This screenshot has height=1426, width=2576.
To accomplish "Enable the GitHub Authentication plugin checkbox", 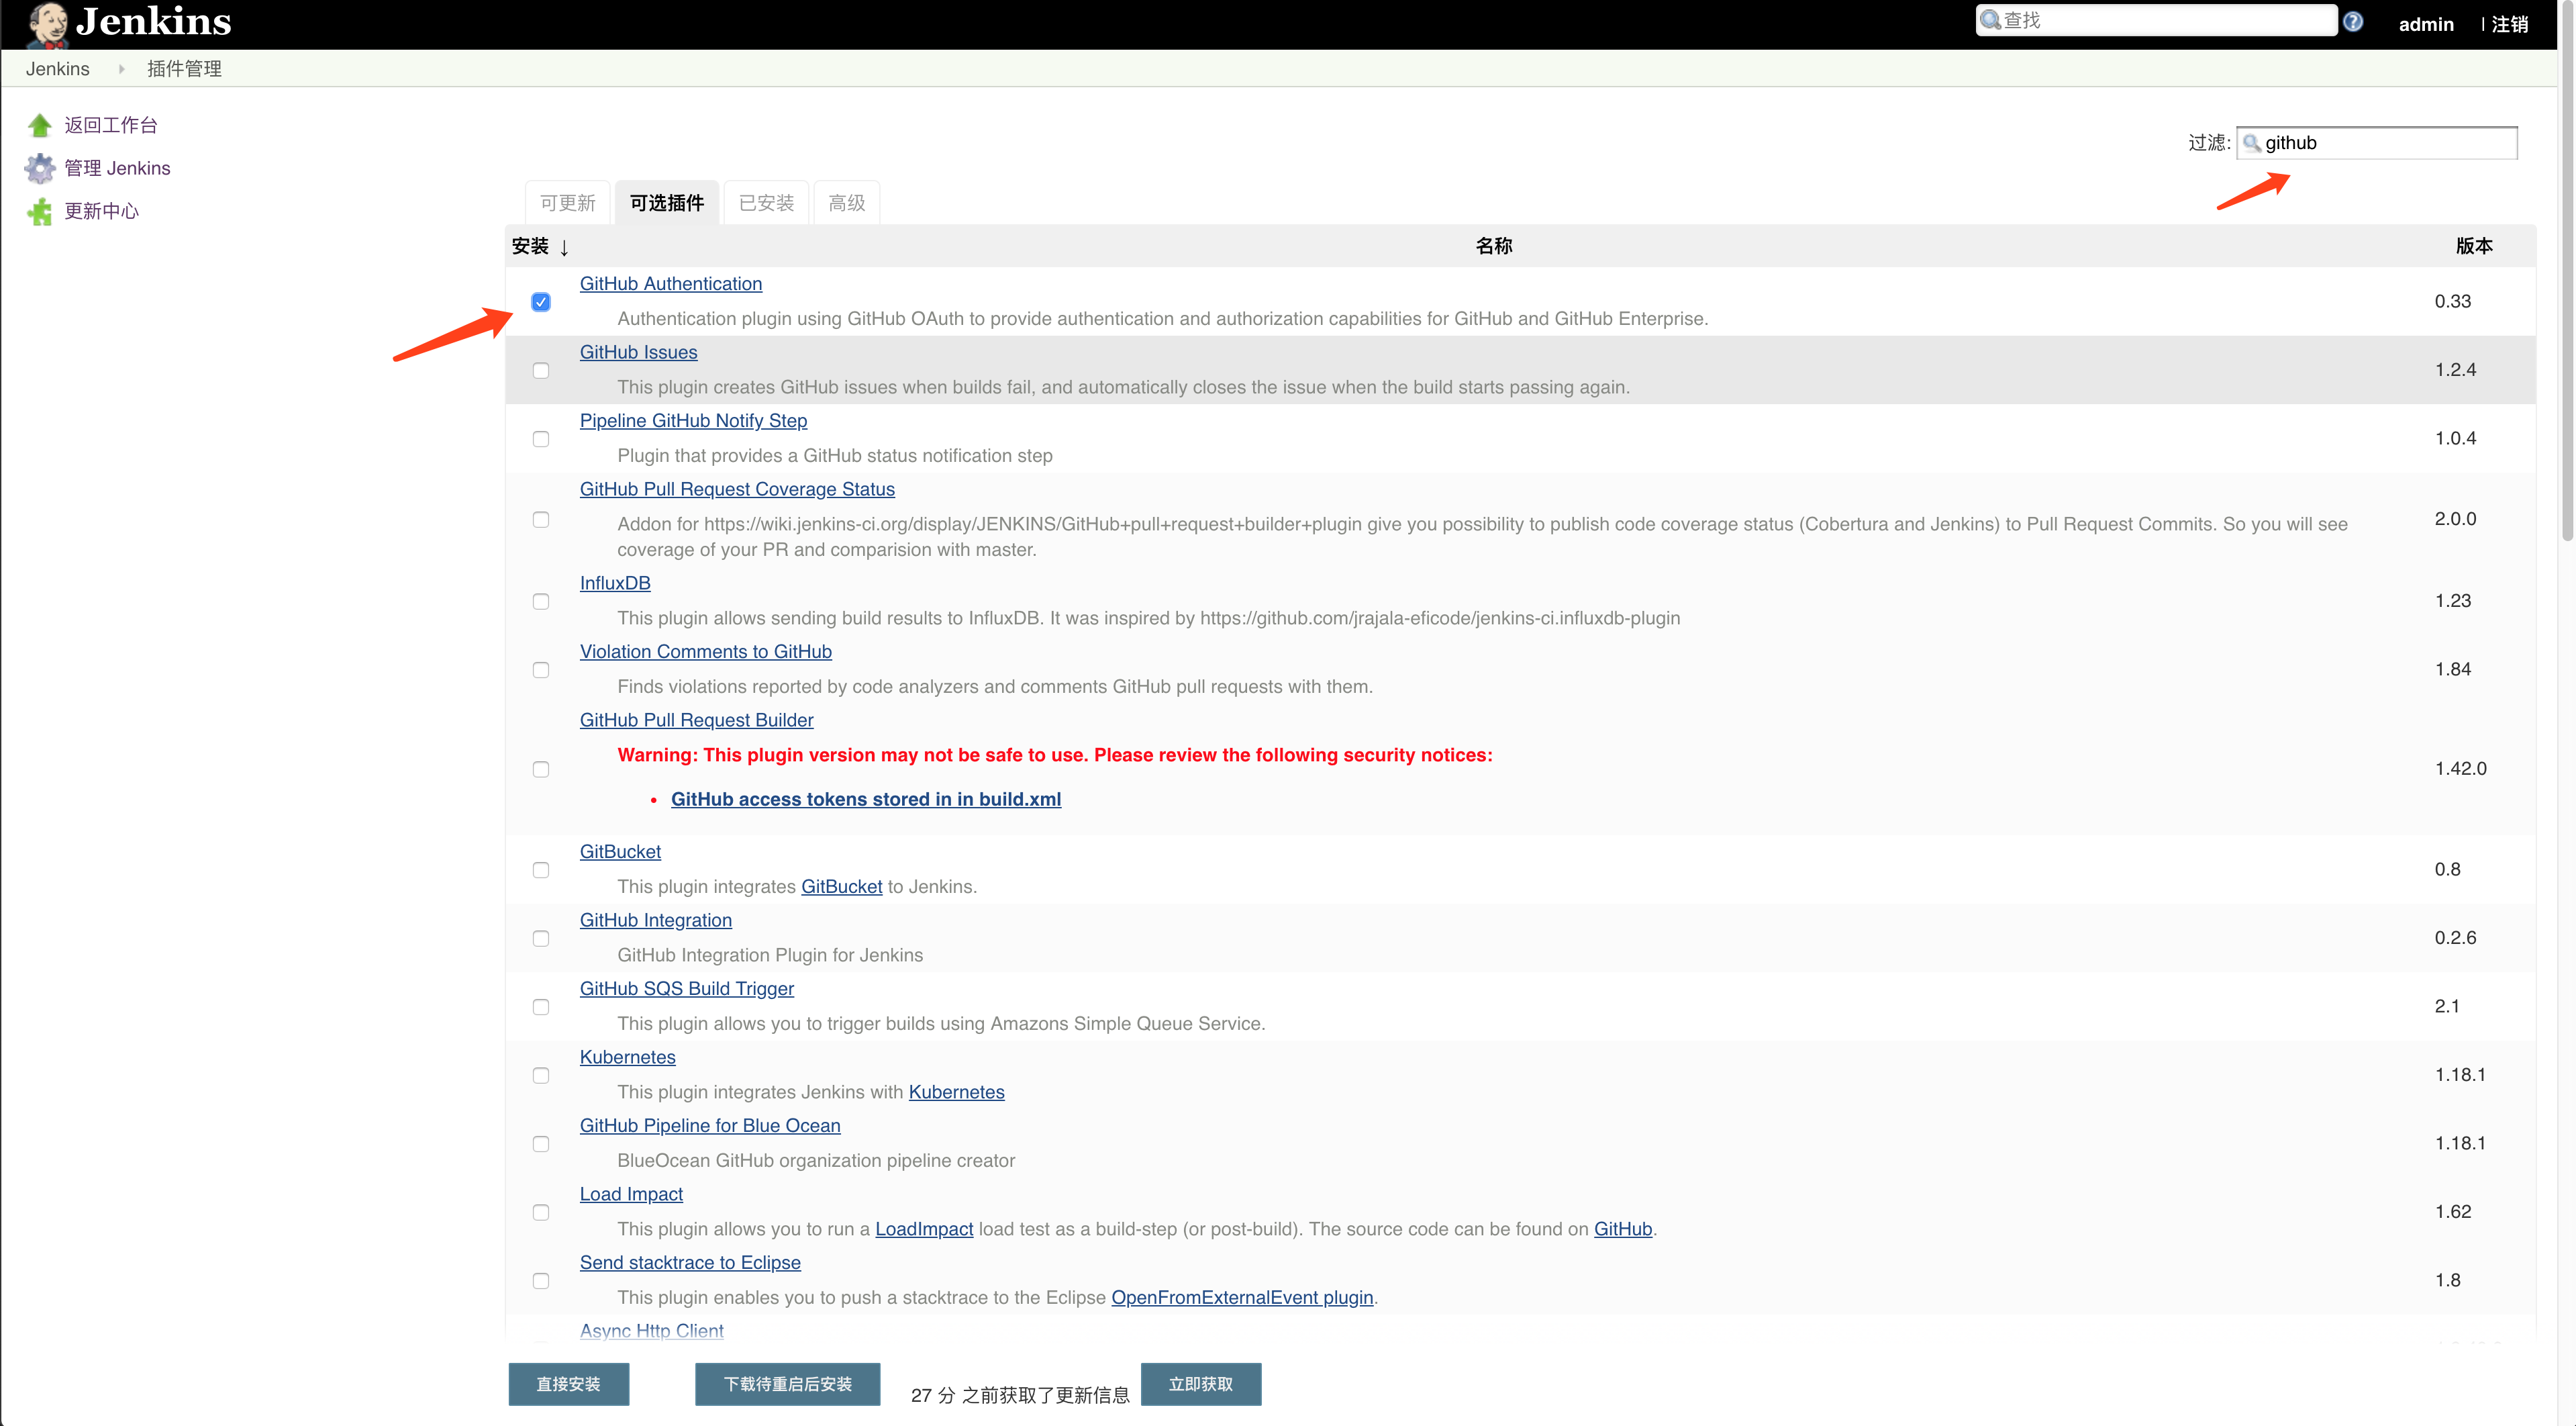I will tap(540, 300).
